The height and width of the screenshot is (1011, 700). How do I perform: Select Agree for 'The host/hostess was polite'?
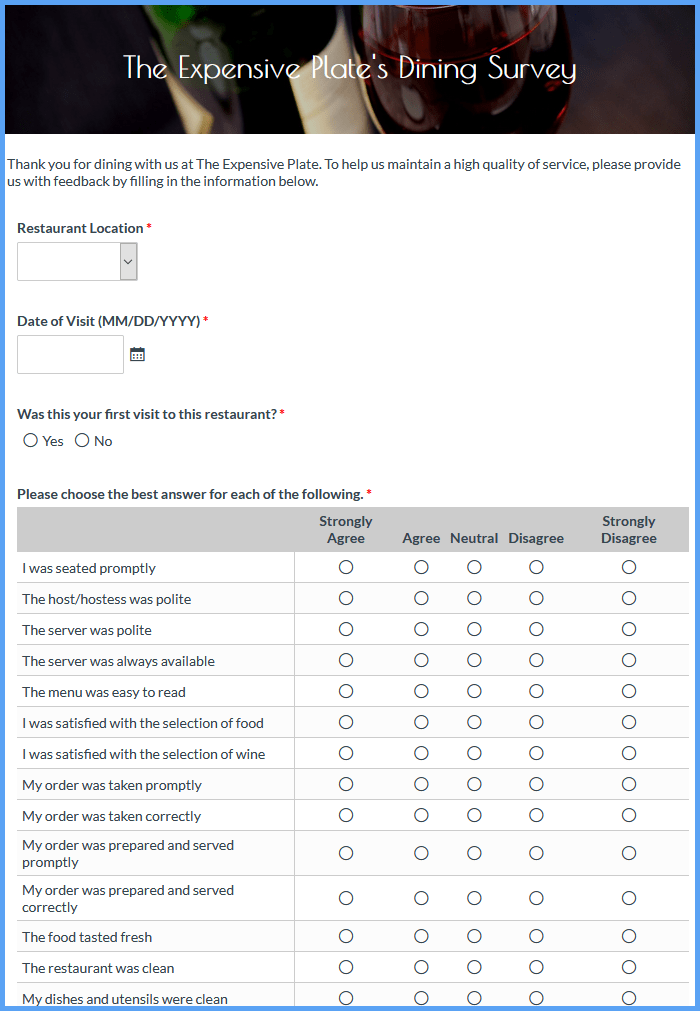point(421,598)
